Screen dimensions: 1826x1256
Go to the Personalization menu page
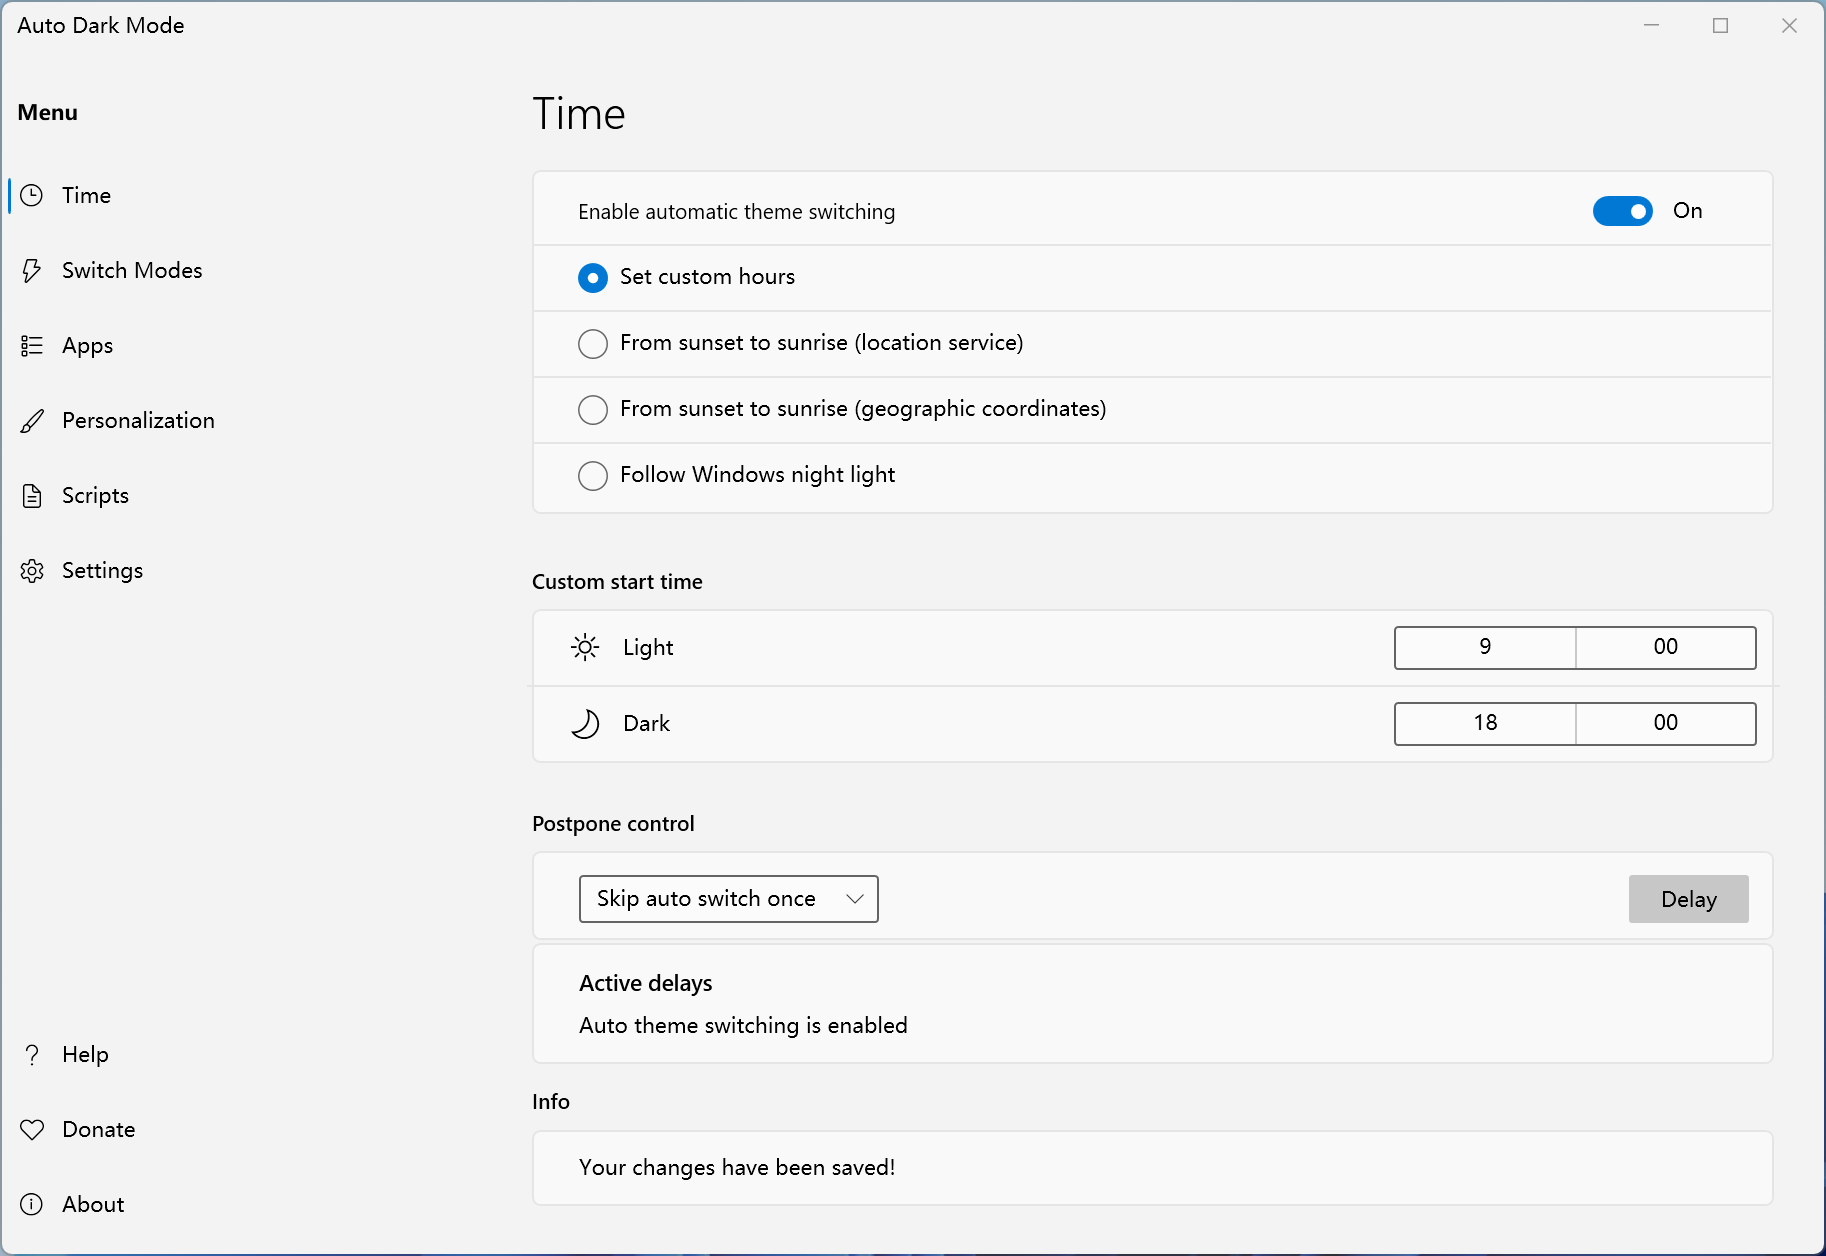(x=138, y=421)
